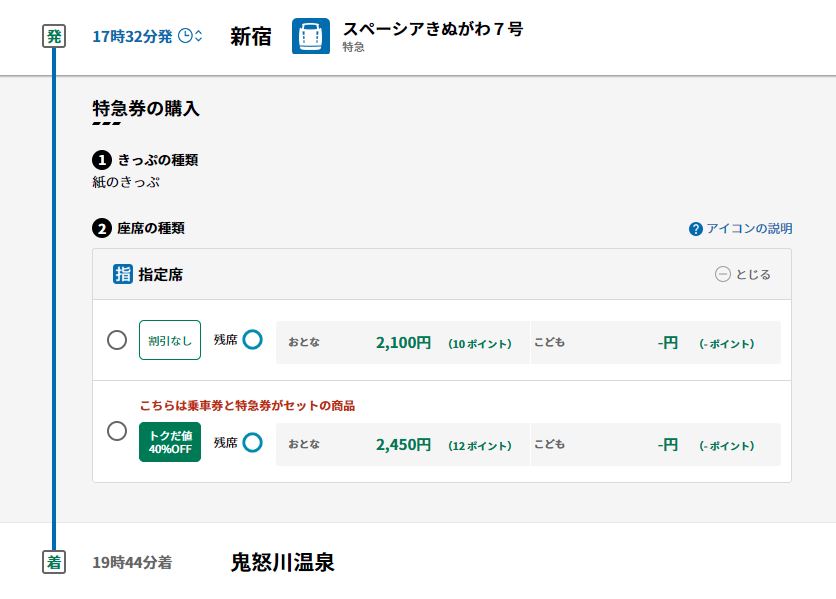Click the 指定席 section title
This screenshot has height=599, width=836.
click(x=160, y=275)
